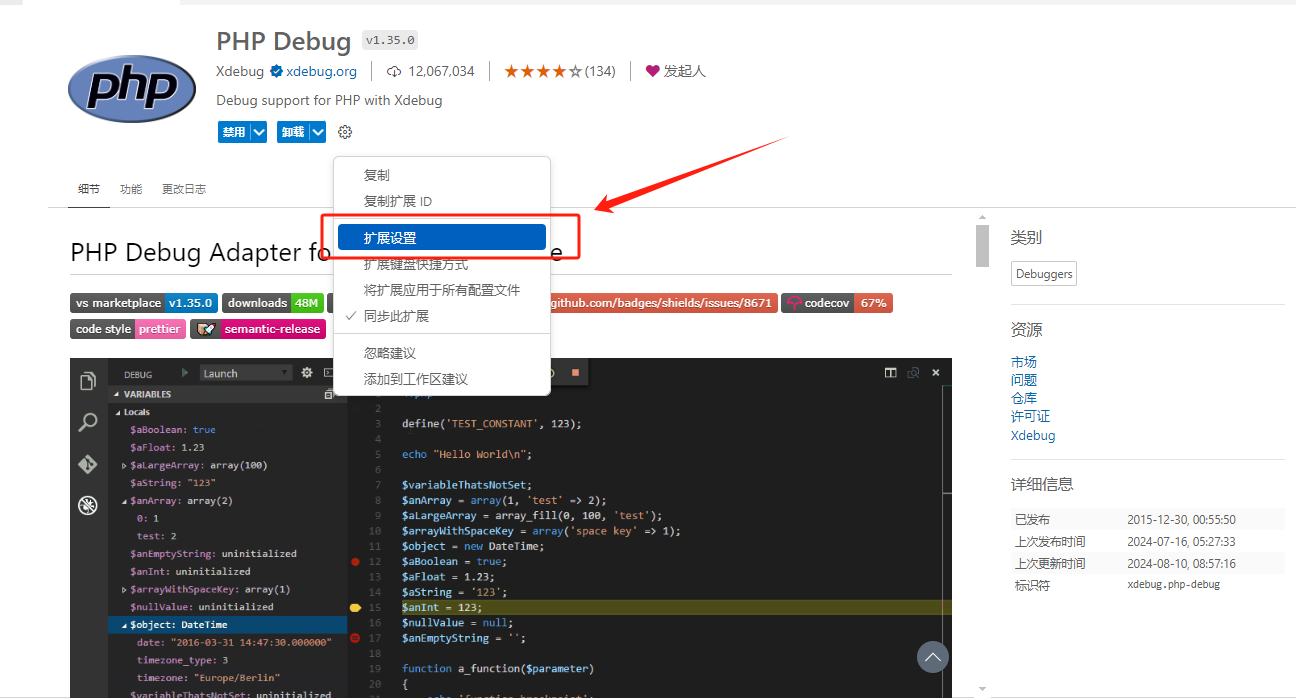Image resolution: width=1296 pixels, height=698 pixels.
Task: Open the 仓库 resource link
Action: point(1024,398)
